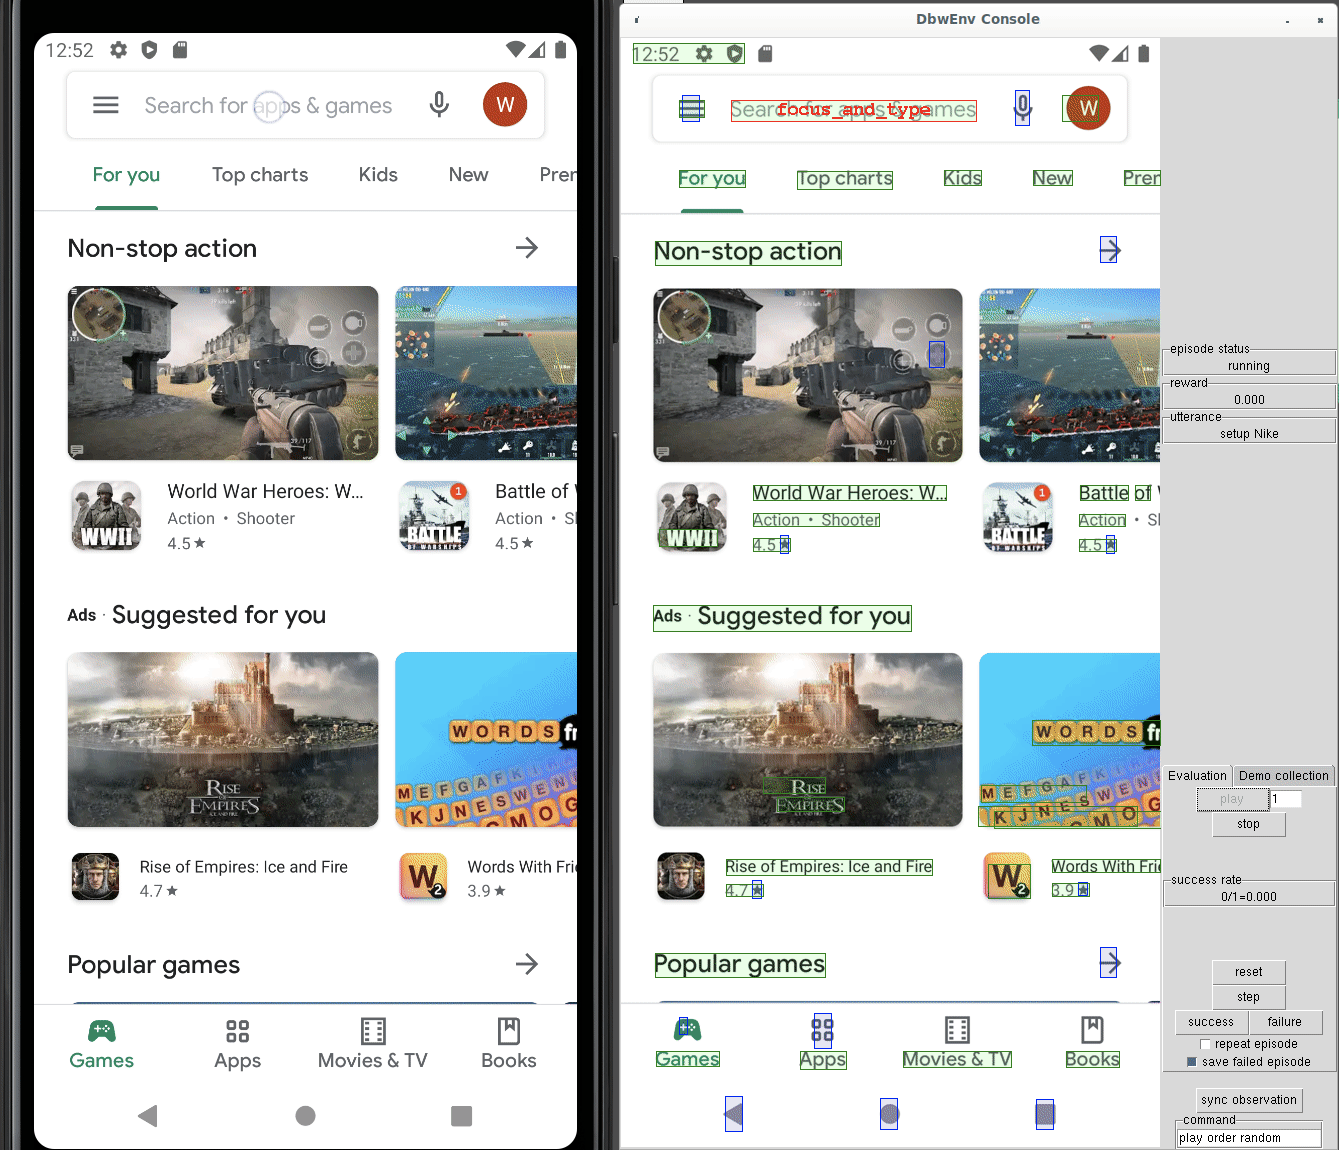Tap Words With Friends title in DbwEnv Console

click(x=1106, y=867)
